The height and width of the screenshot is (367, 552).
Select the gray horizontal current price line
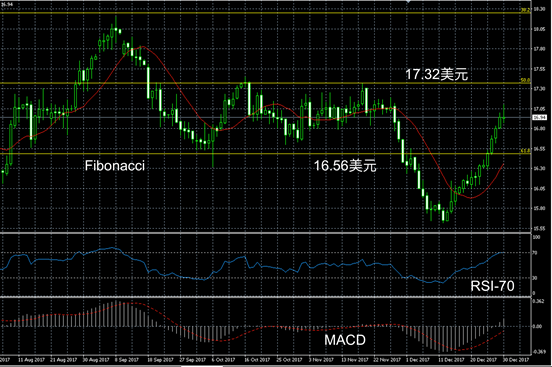point(265,117)
